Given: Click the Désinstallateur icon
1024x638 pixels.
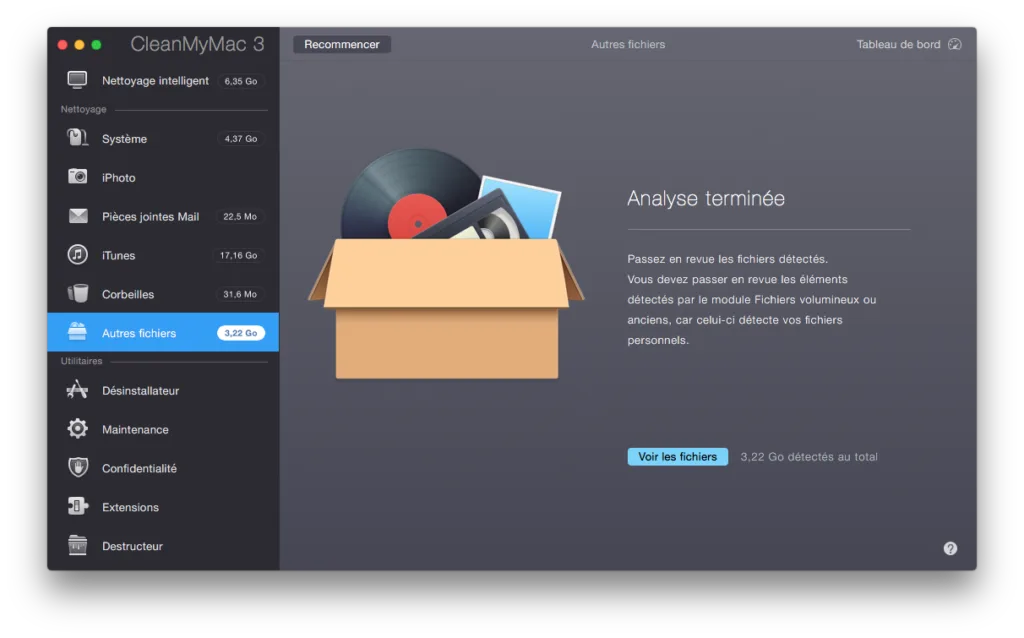Looking at the screenshot, I should tap(77, 390).
